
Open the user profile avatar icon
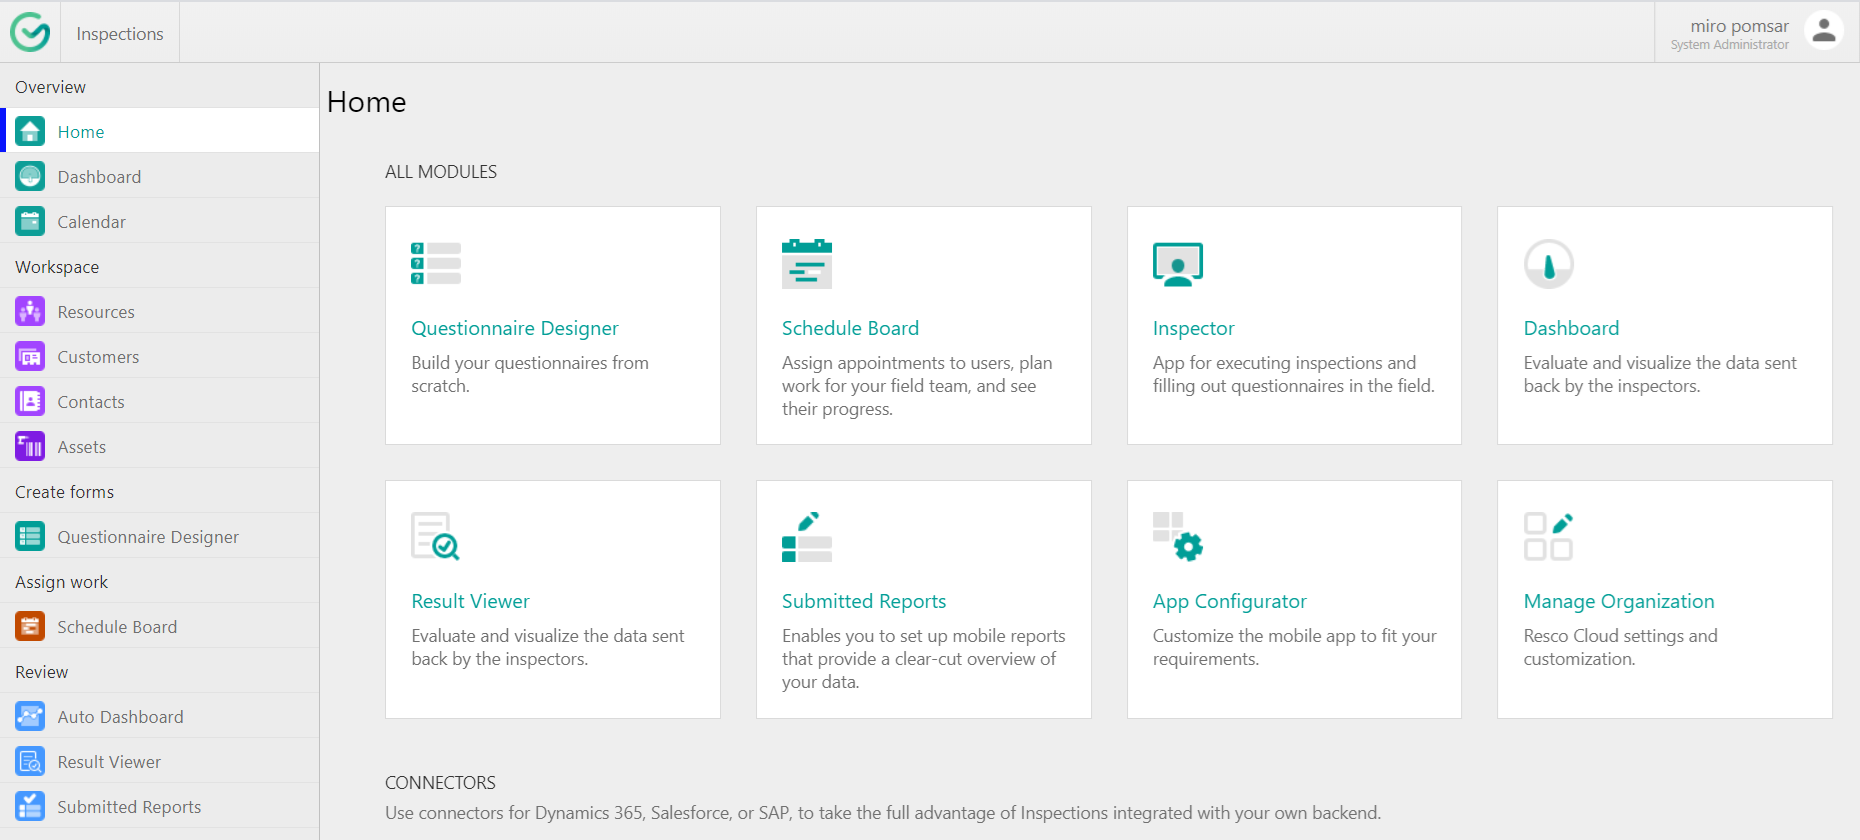(1823, 31)
